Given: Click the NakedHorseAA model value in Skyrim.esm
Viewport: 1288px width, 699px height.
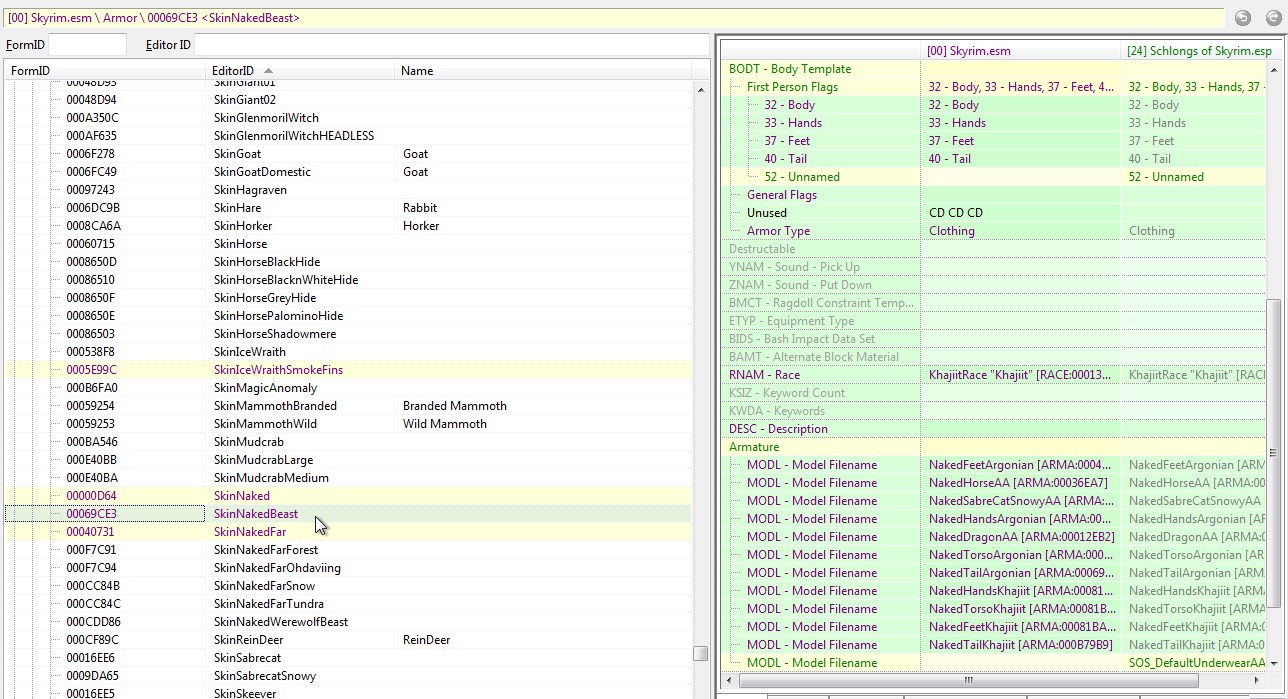Looking at the screenshot, I should 1020,483.
